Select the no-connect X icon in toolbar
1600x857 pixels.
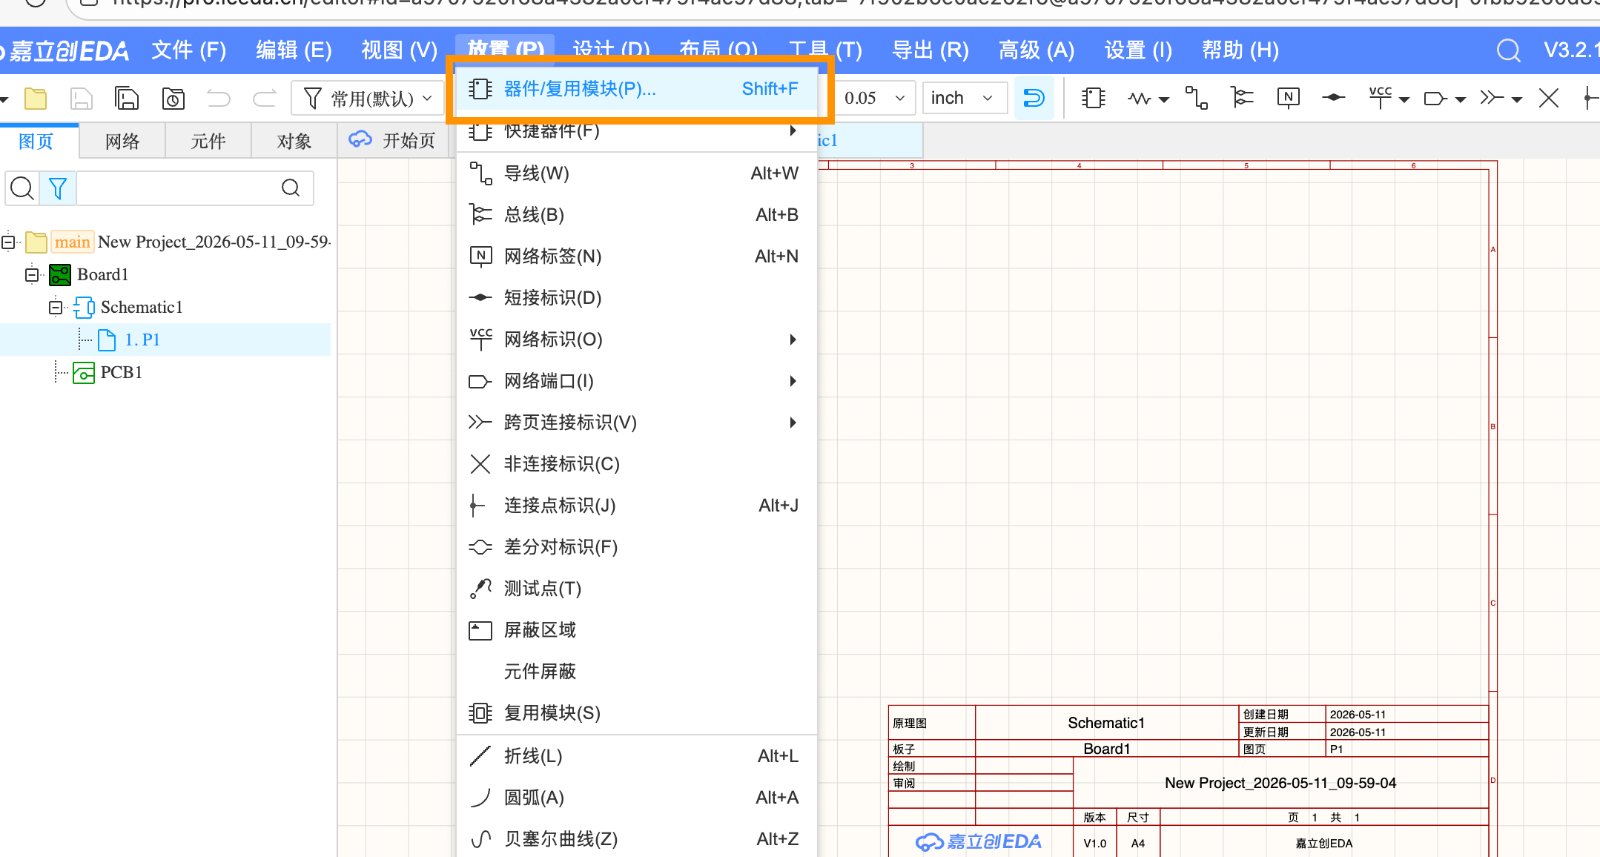pos(1549,98)
